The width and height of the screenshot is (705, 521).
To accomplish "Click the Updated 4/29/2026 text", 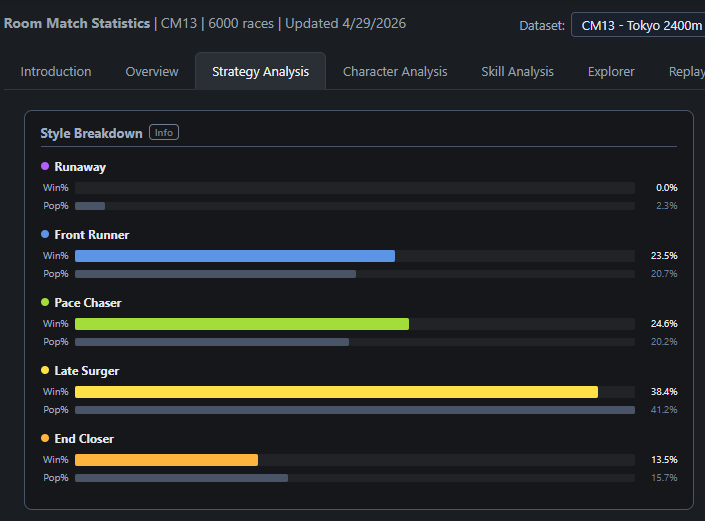I will coord(345,23).
